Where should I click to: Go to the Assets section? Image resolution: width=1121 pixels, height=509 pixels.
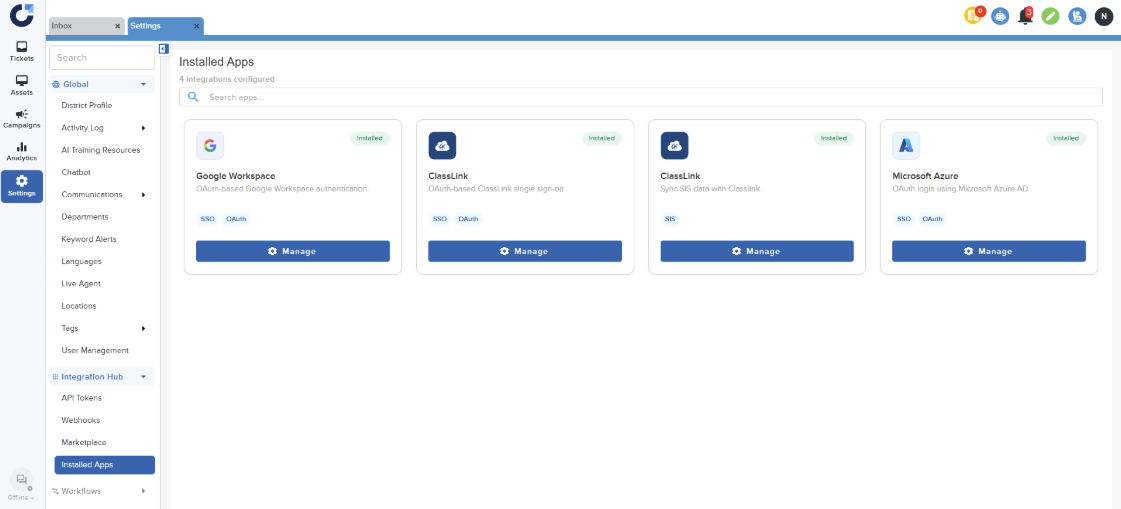[x=21, y=85]
